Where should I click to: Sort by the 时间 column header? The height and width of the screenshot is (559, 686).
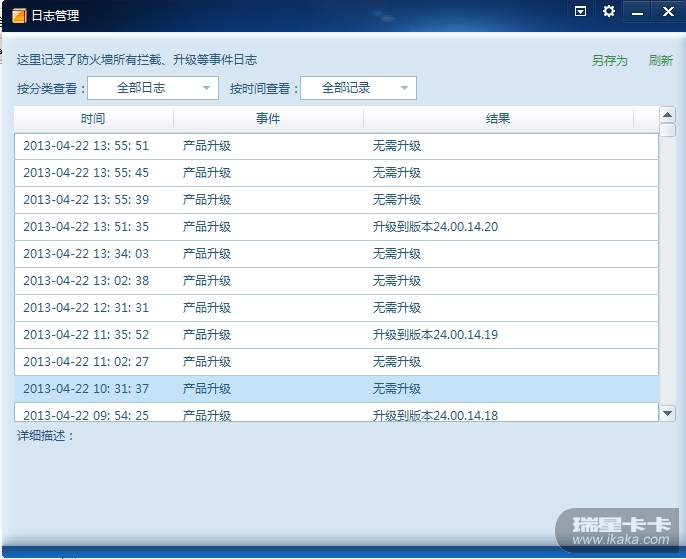point(93,119)
